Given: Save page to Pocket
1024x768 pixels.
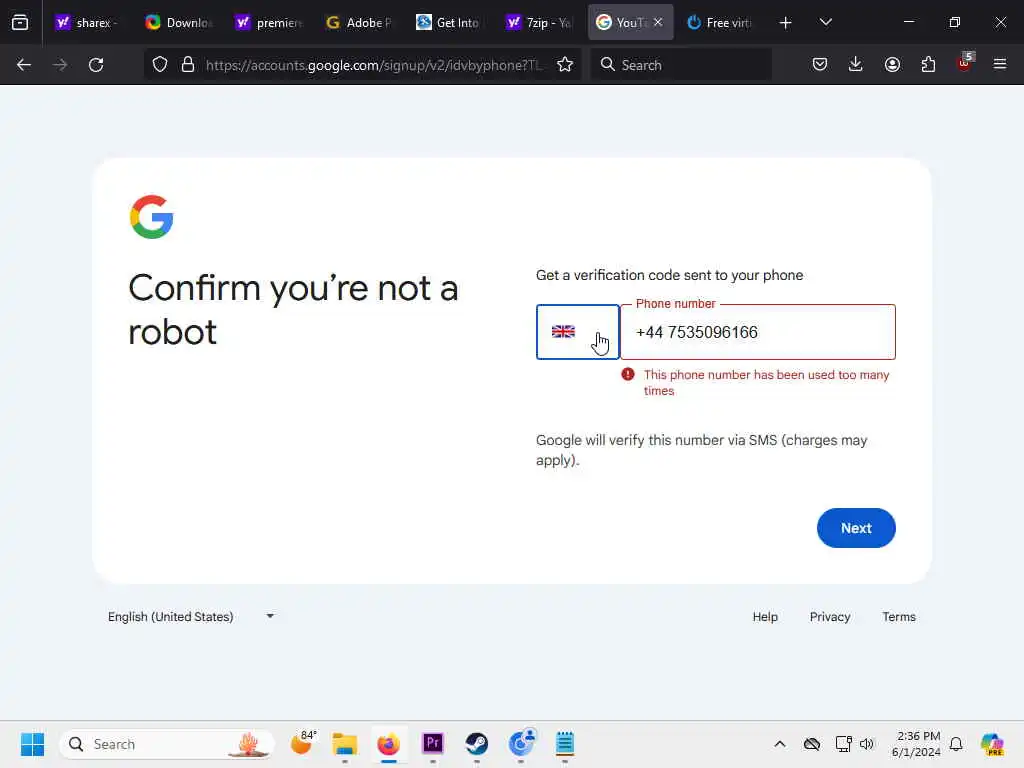Looking at the screenshot, I should 820,65.
